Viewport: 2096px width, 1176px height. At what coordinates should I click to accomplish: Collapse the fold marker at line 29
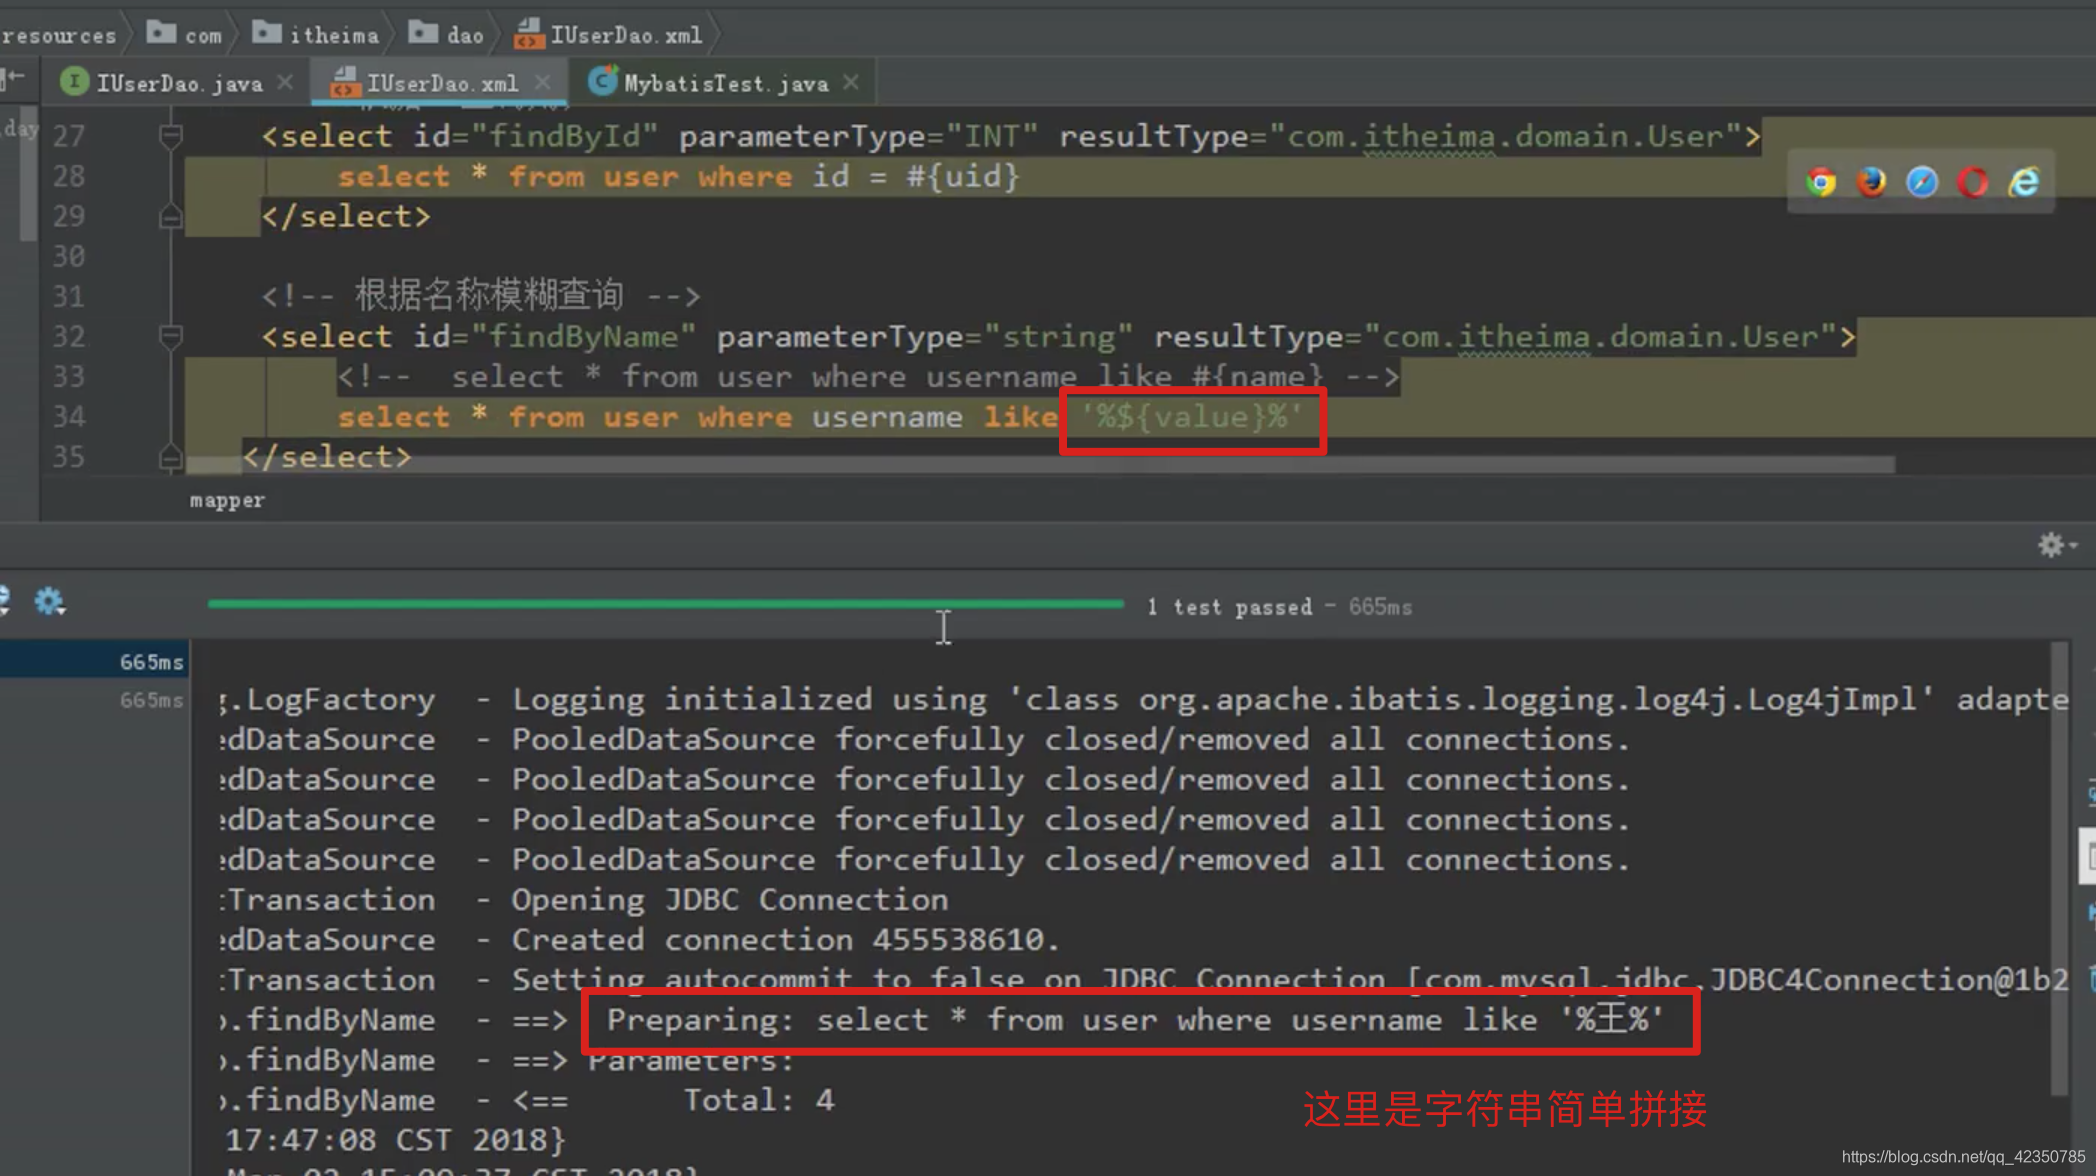point(171,216)
